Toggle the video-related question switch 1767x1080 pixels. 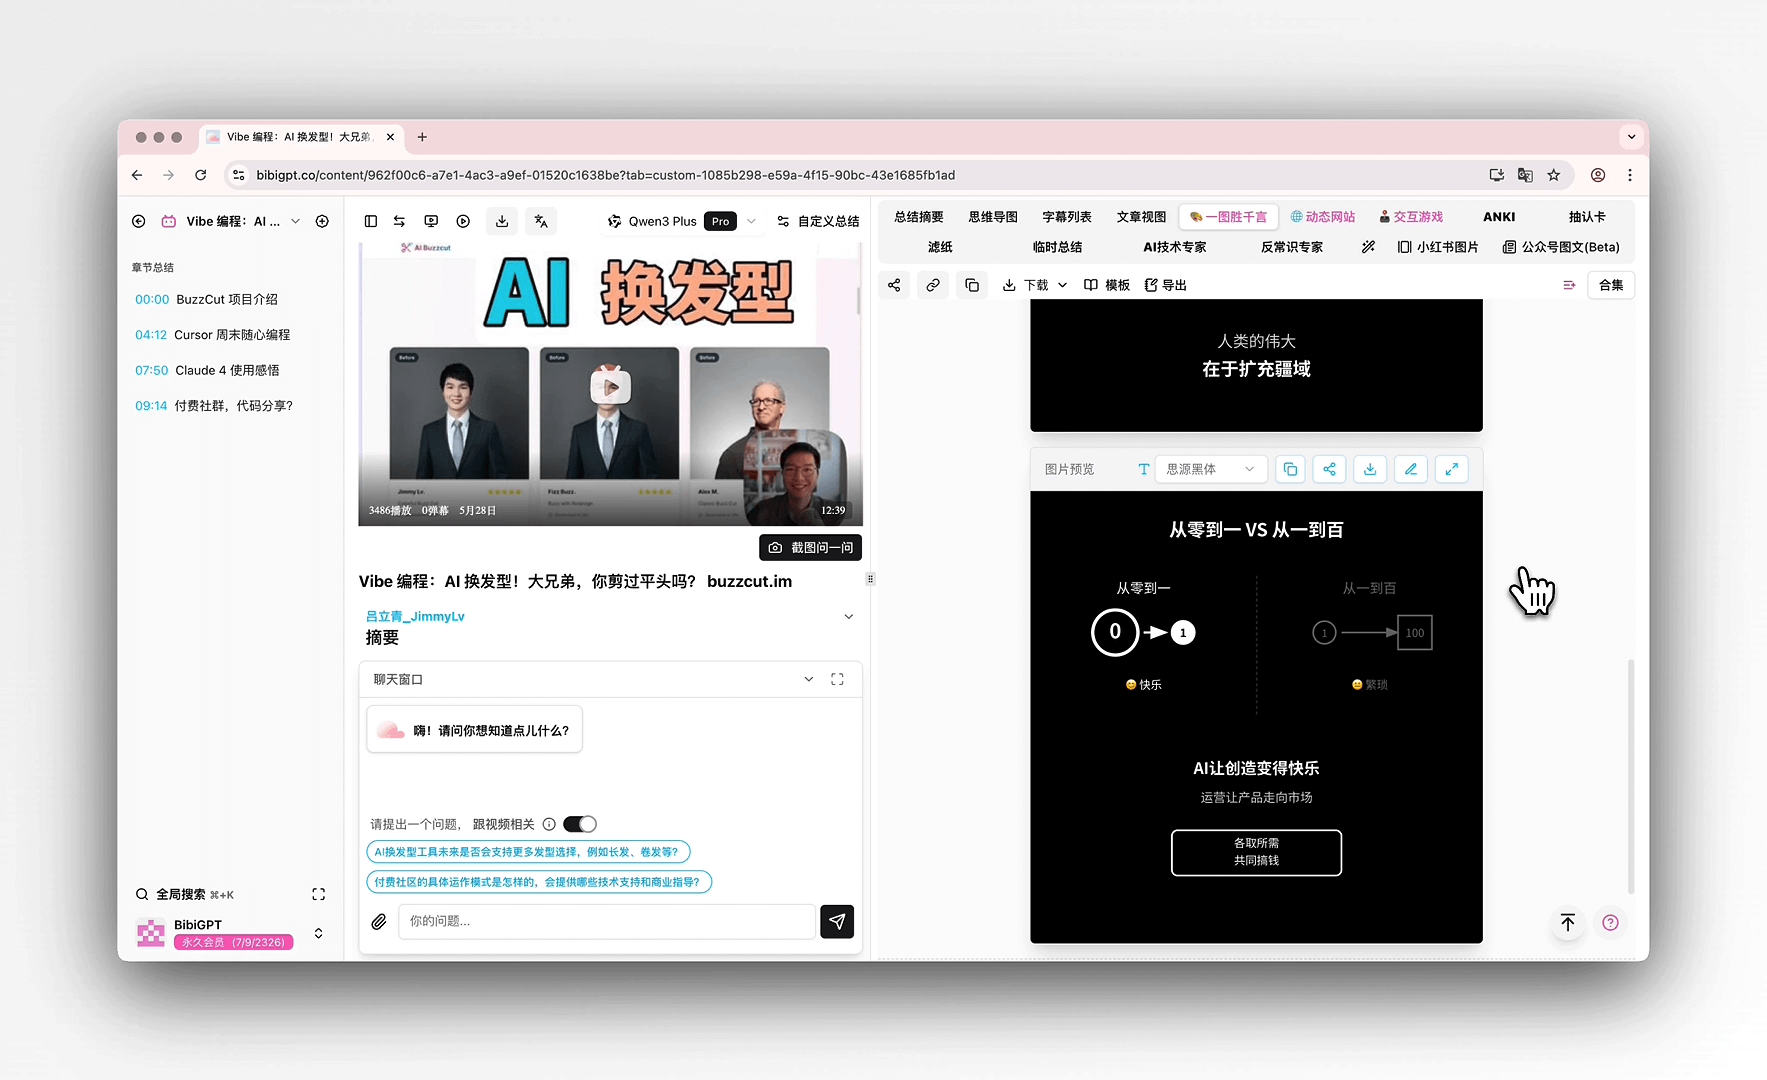point(580,824)
